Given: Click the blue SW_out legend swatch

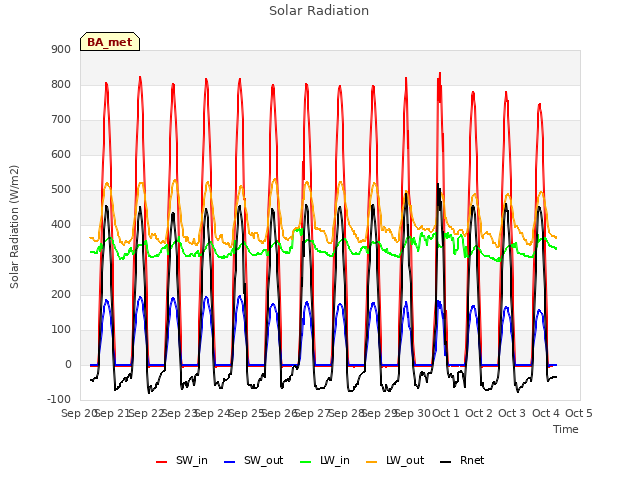Looking at the screenshot, I should [x=230, y=462].
